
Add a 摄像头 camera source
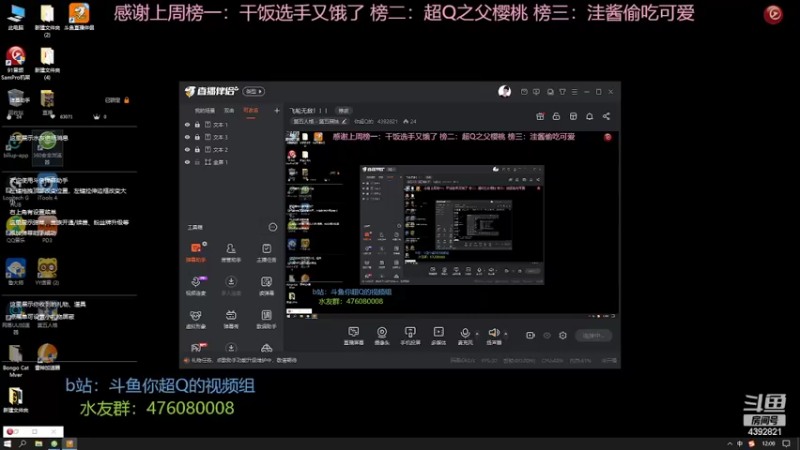[382, 336]
